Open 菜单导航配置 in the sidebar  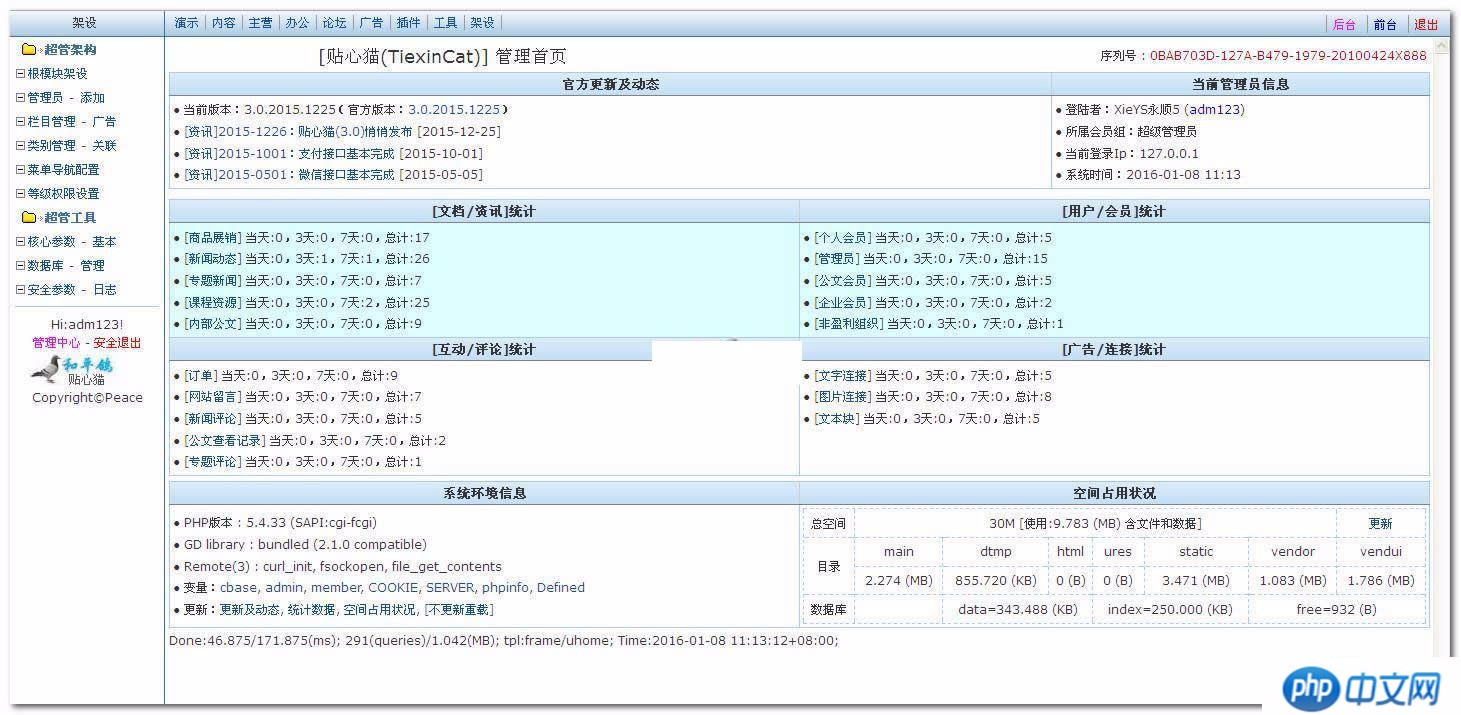click(63, 169)
